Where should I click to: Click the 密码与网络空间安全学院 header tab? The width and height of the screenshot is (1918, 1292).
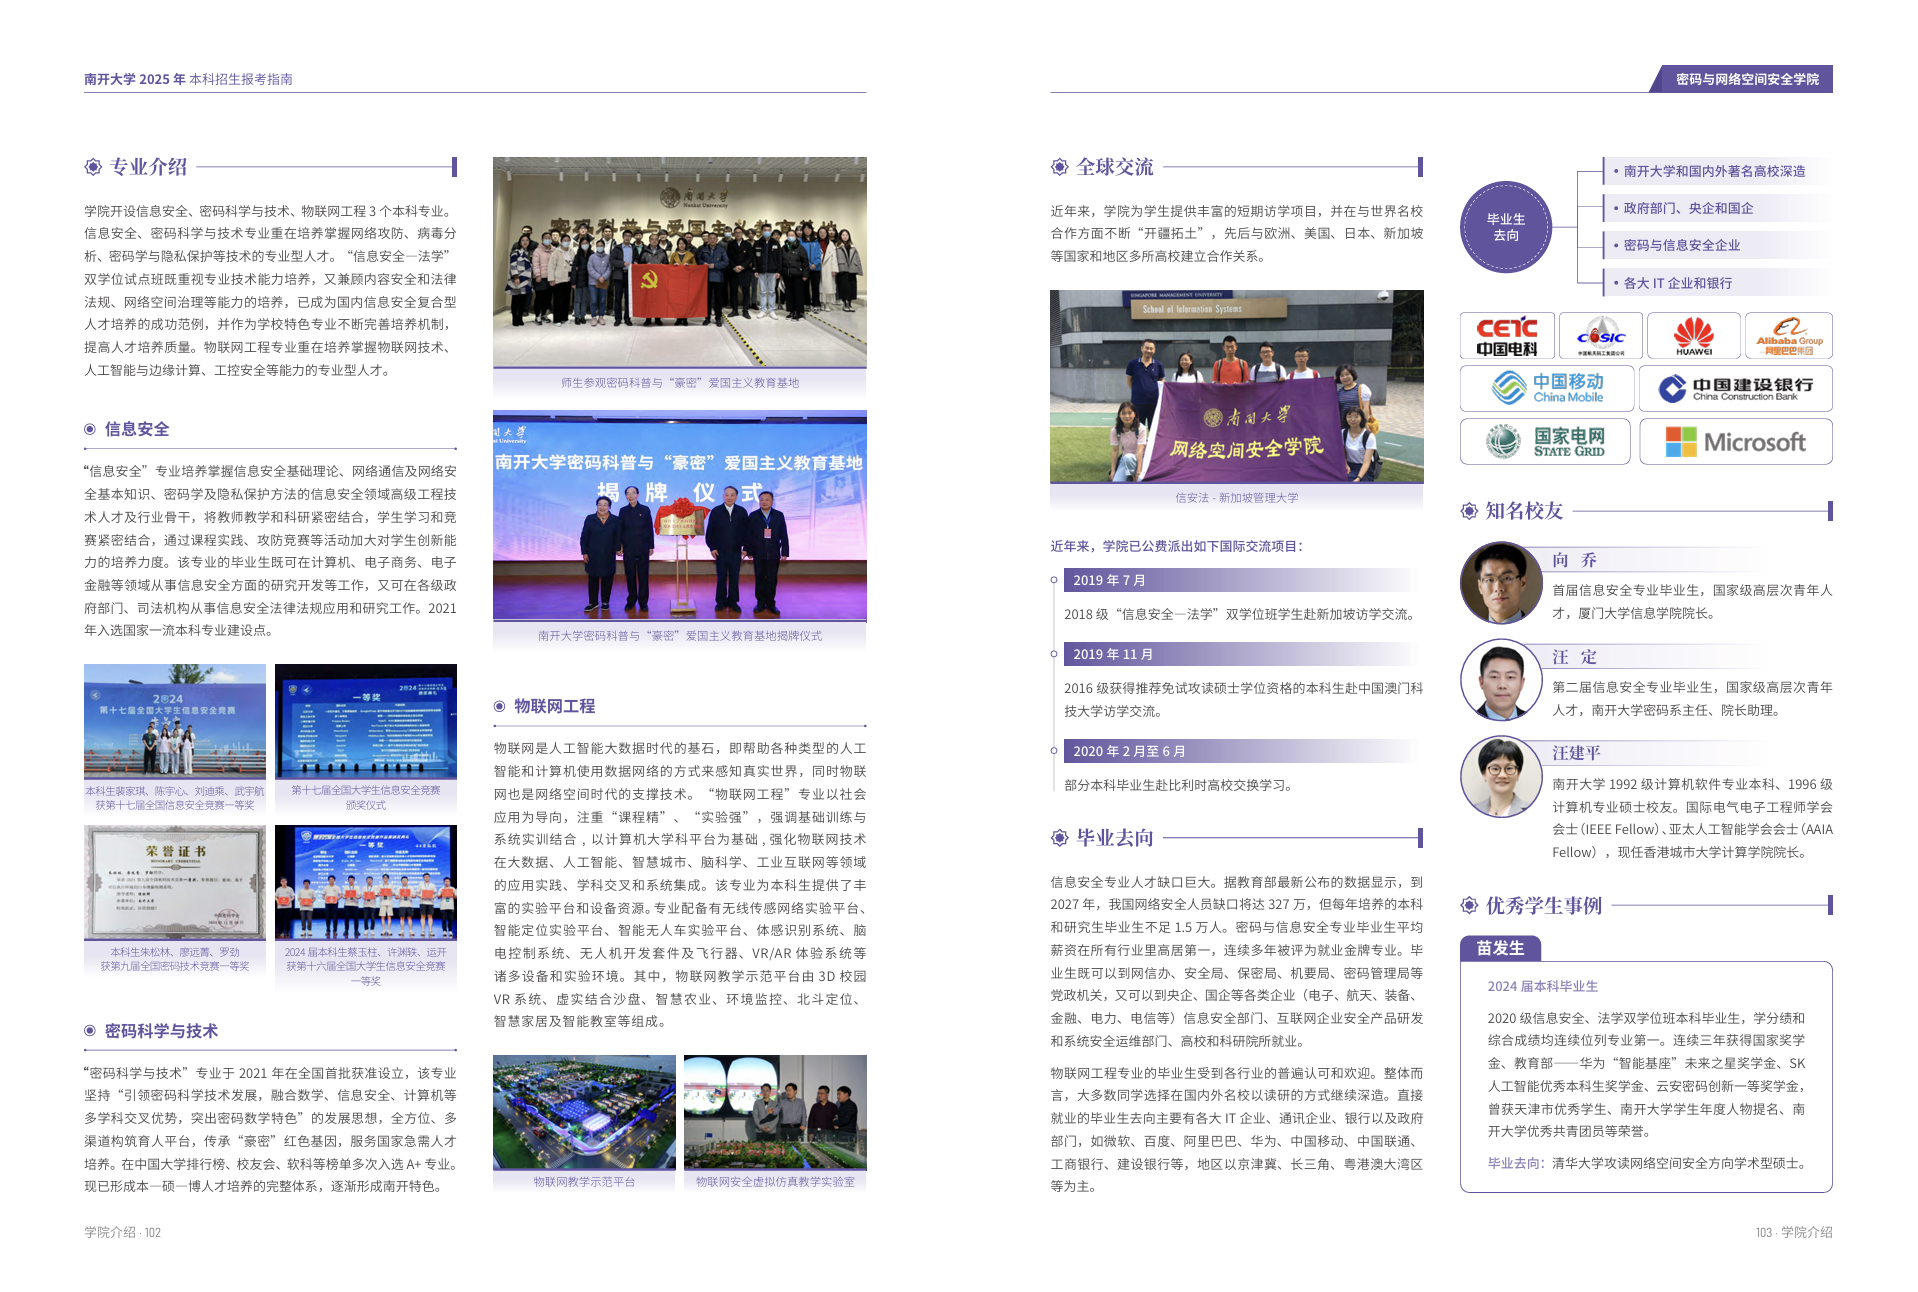pyautogui.click(x=1746, y=79)
